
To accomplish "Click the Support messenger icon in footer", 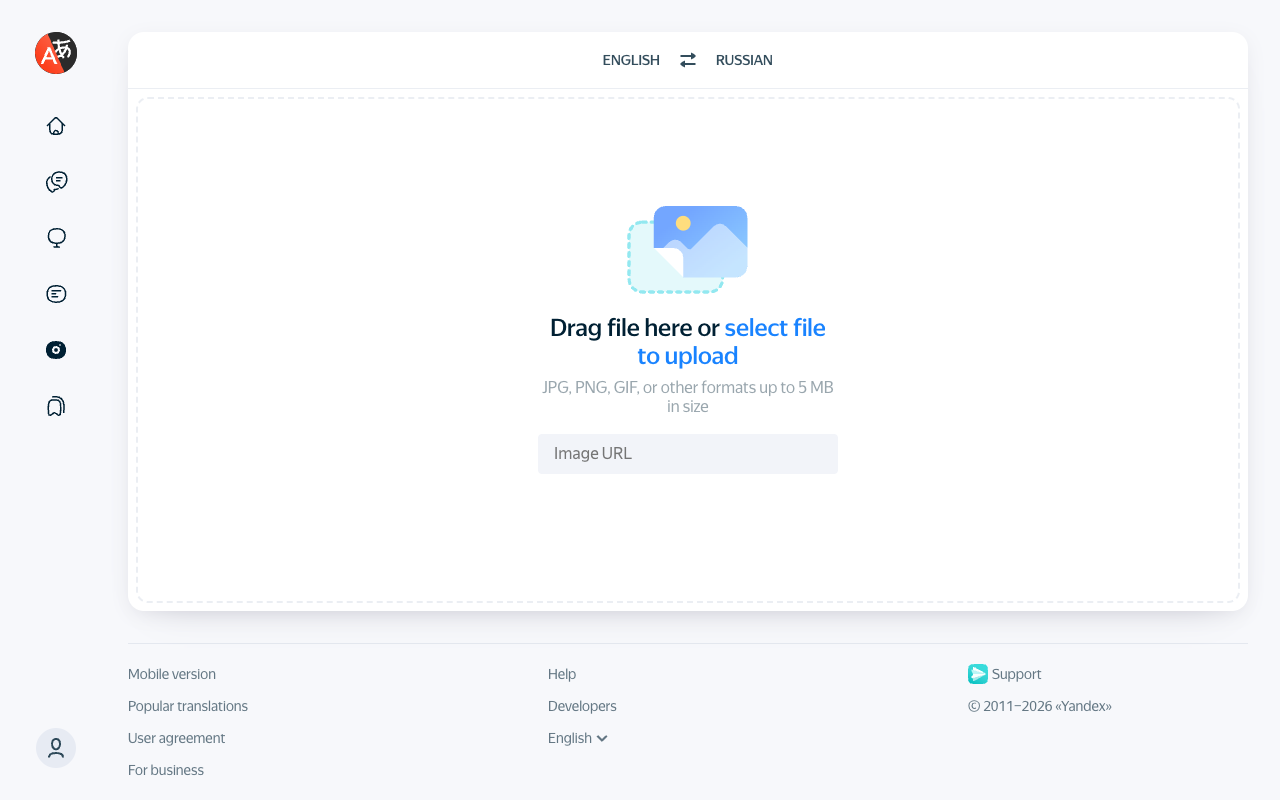I will pos(978,674).
